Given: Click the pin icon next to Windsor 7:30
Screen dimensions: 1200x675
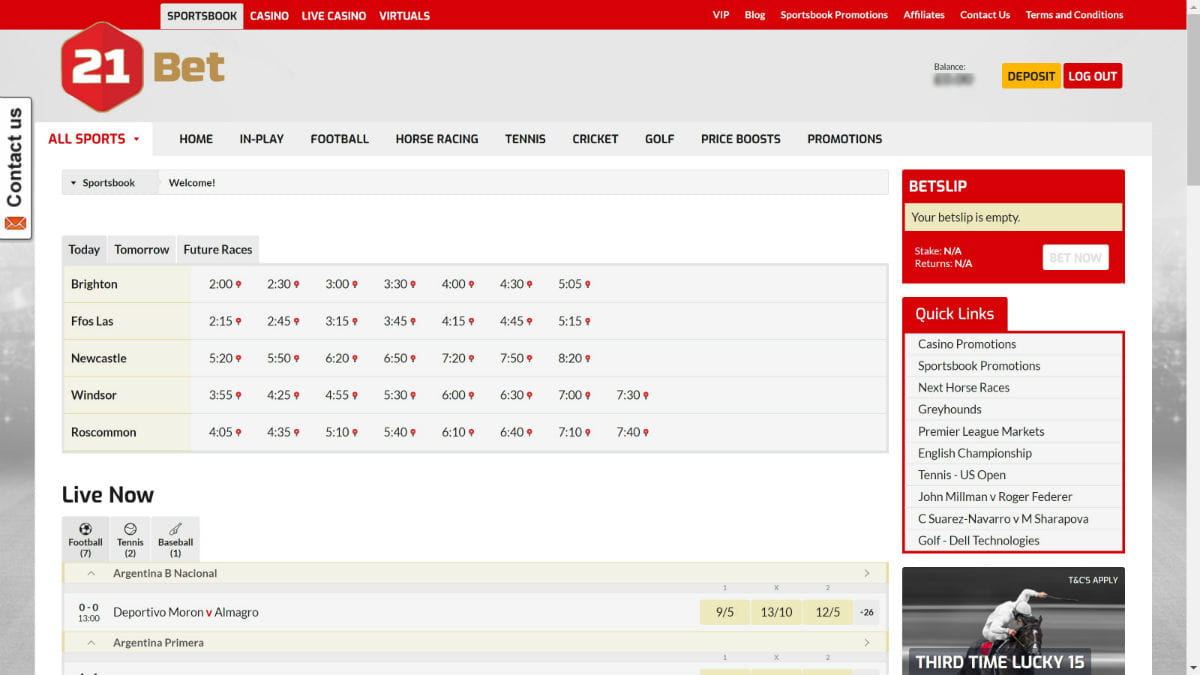Looking at the screenshot, I should point(646,396).
